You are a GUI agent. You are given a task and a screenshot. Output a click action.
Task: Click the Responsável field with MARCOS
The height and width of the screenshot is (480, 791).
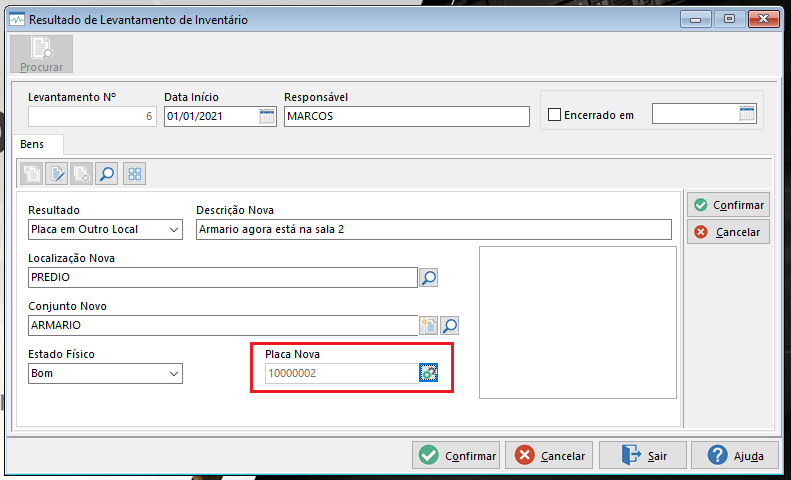407,116
